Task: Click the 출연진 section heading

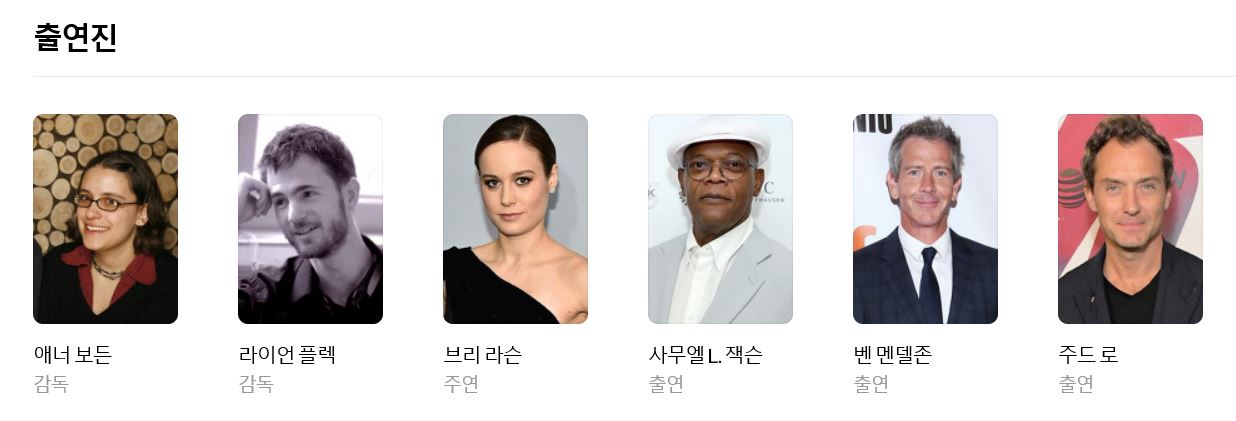Action: (x=76, y=37)
